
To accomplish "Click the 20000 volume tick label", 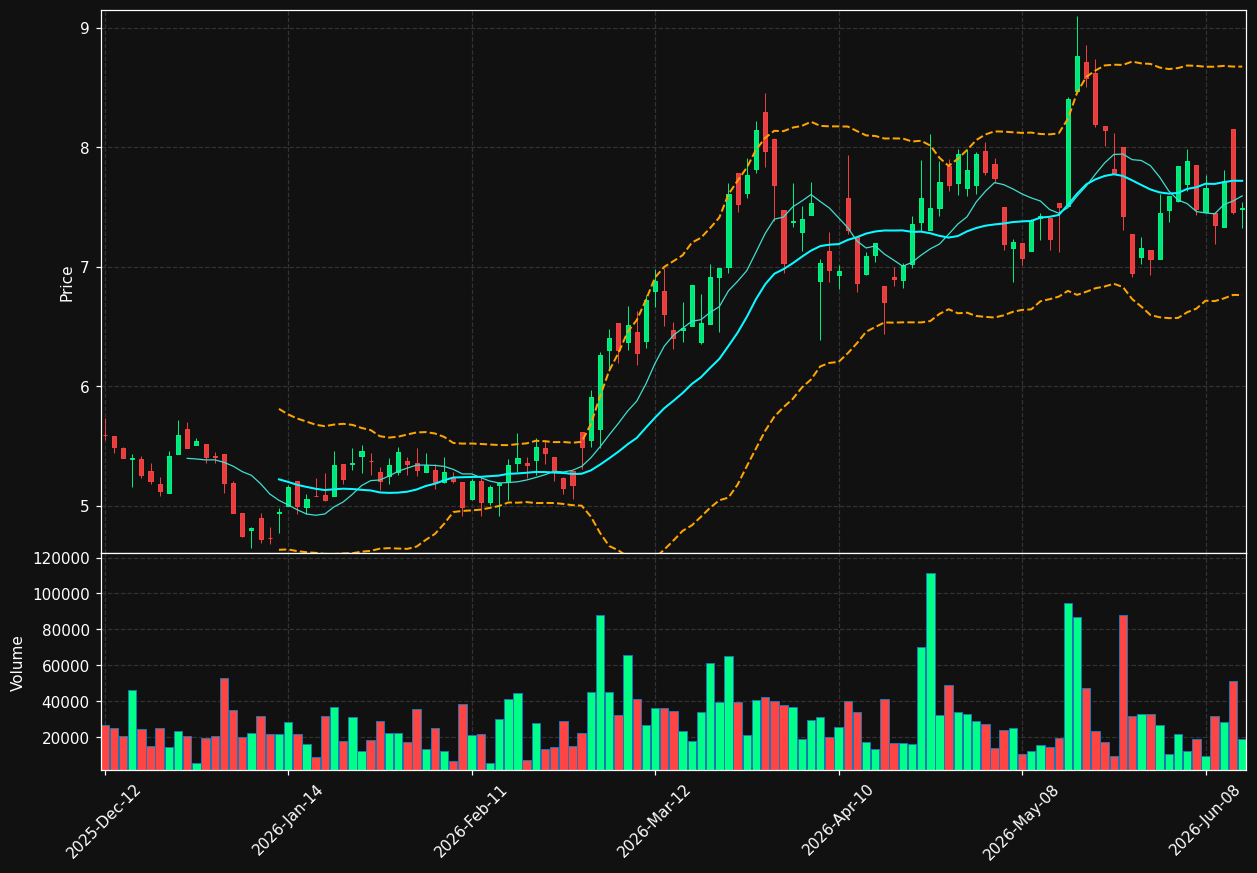I will click(66, 738).
